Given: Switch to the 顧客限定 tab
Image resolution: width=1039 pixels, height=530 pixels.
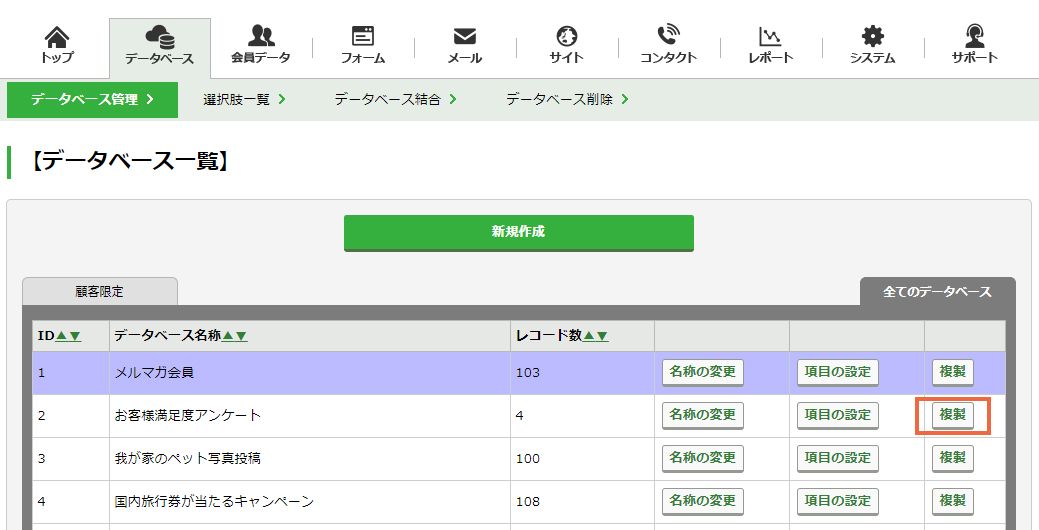Looking at the screenshot, I should (x=99, y=292).
